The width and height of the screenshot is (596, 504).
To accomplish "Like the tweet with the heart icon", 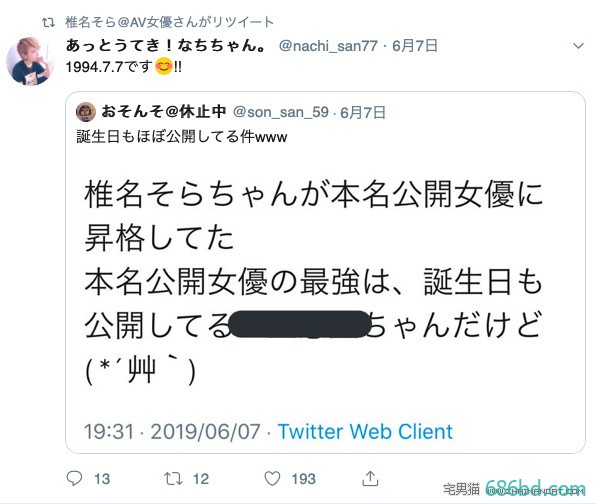I will point(272,479).
